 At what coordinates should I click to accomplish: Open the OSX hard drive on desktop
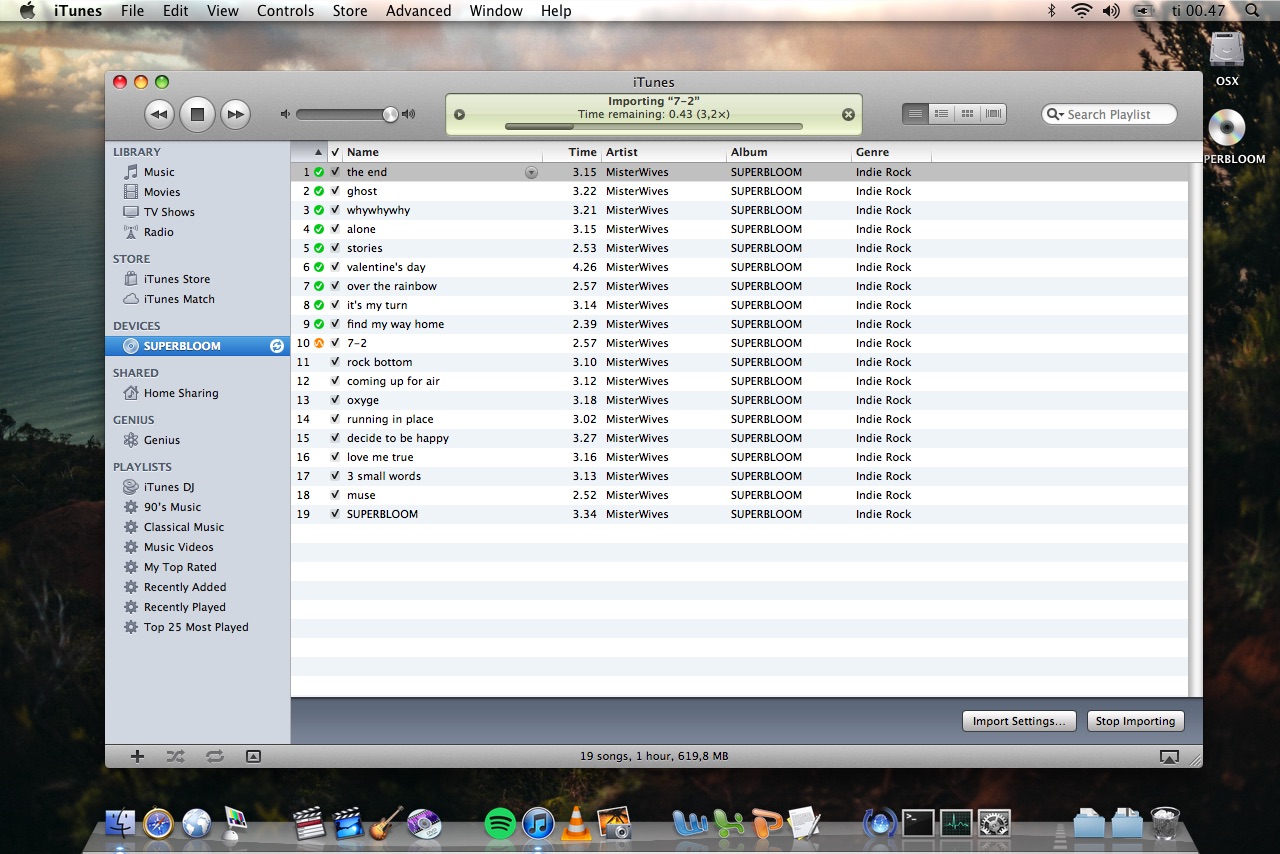(x=1227, y=50)
